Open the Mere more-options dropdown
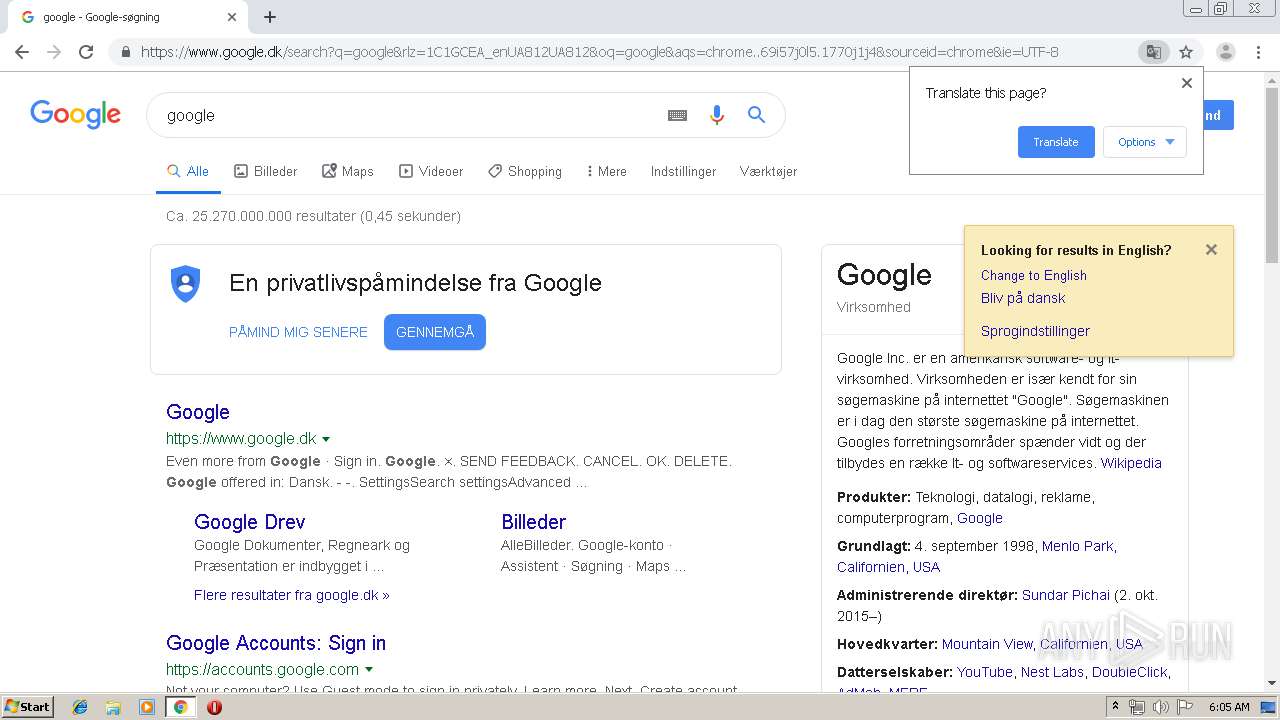 point(606,171)
